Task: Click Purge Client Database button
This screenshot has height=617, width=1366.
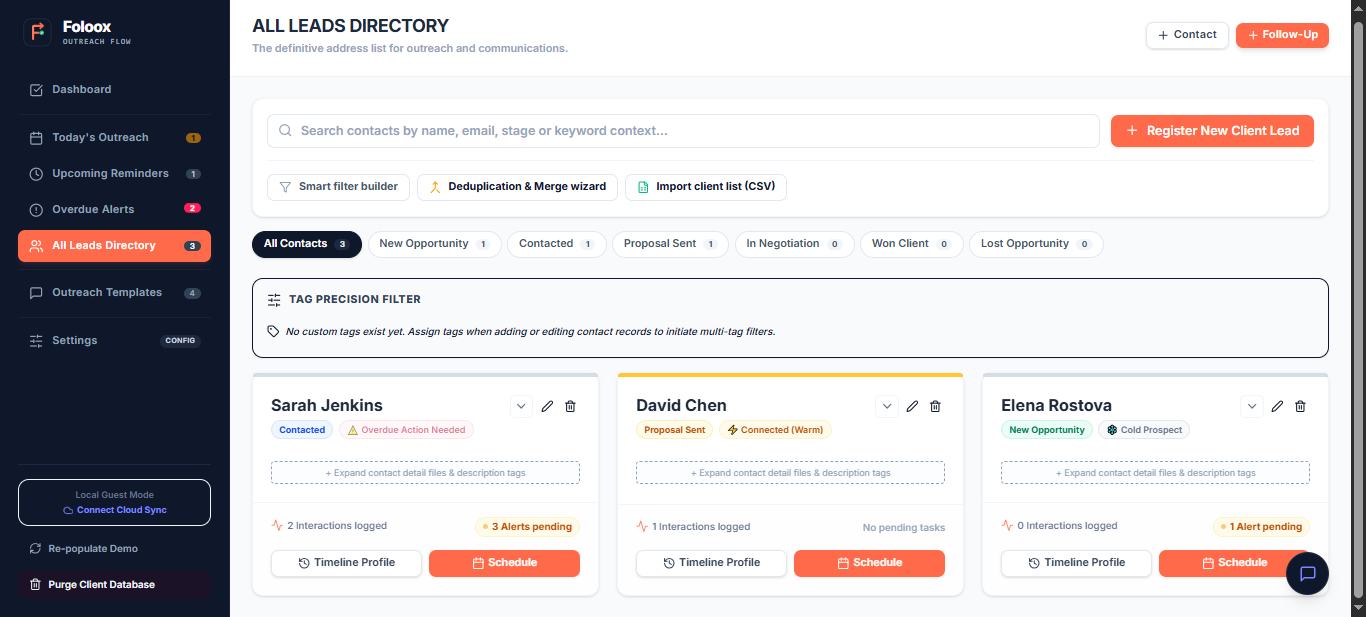Action: (x=114, y=585)
